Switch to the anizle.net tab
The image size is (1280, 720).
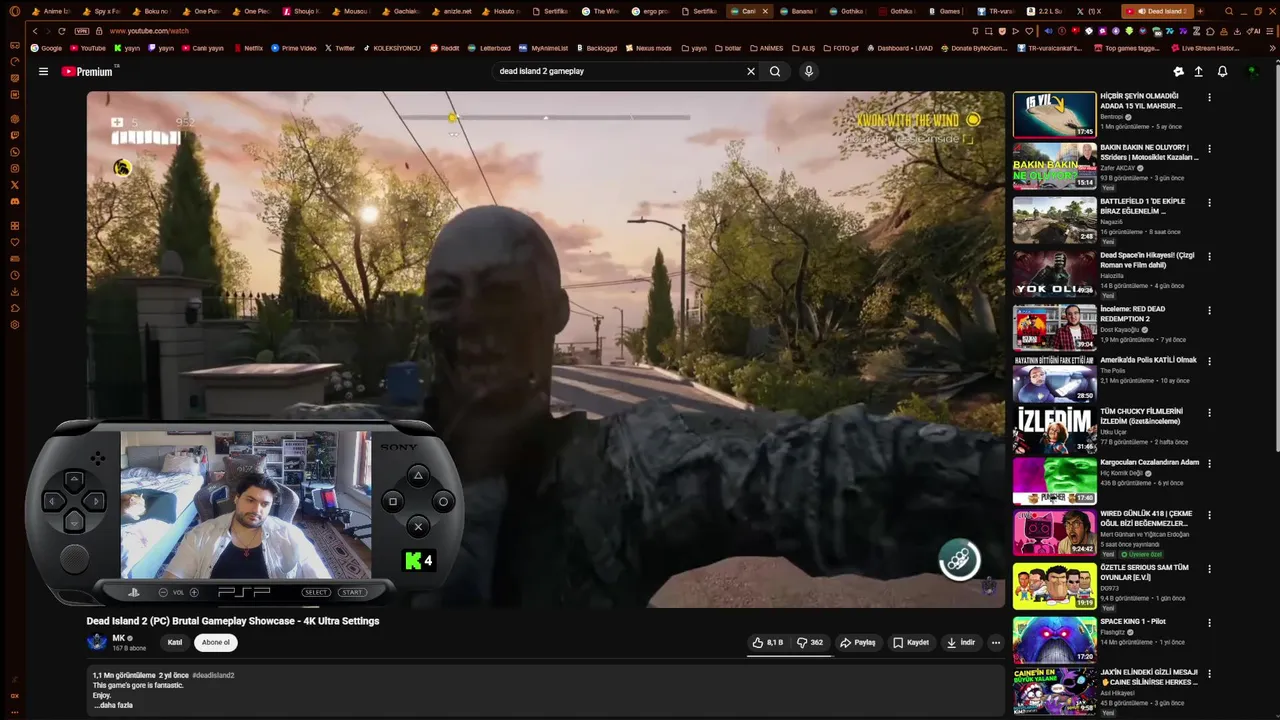coord(450,11)
